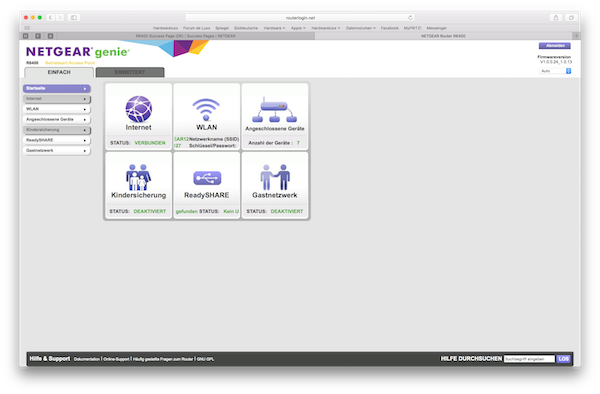
Task: Click the Abmelden logout button
Action: 555,46
